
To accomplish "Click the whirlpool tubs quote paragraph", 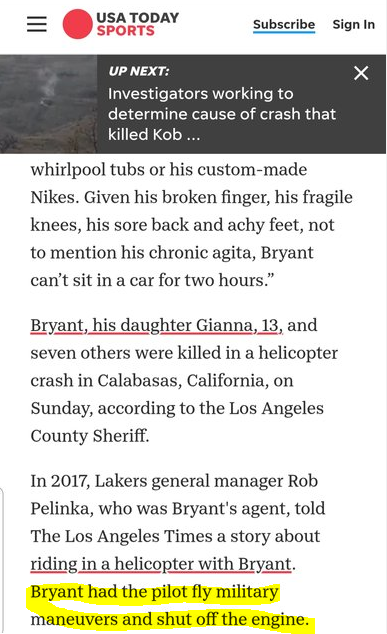I will 191,225.
